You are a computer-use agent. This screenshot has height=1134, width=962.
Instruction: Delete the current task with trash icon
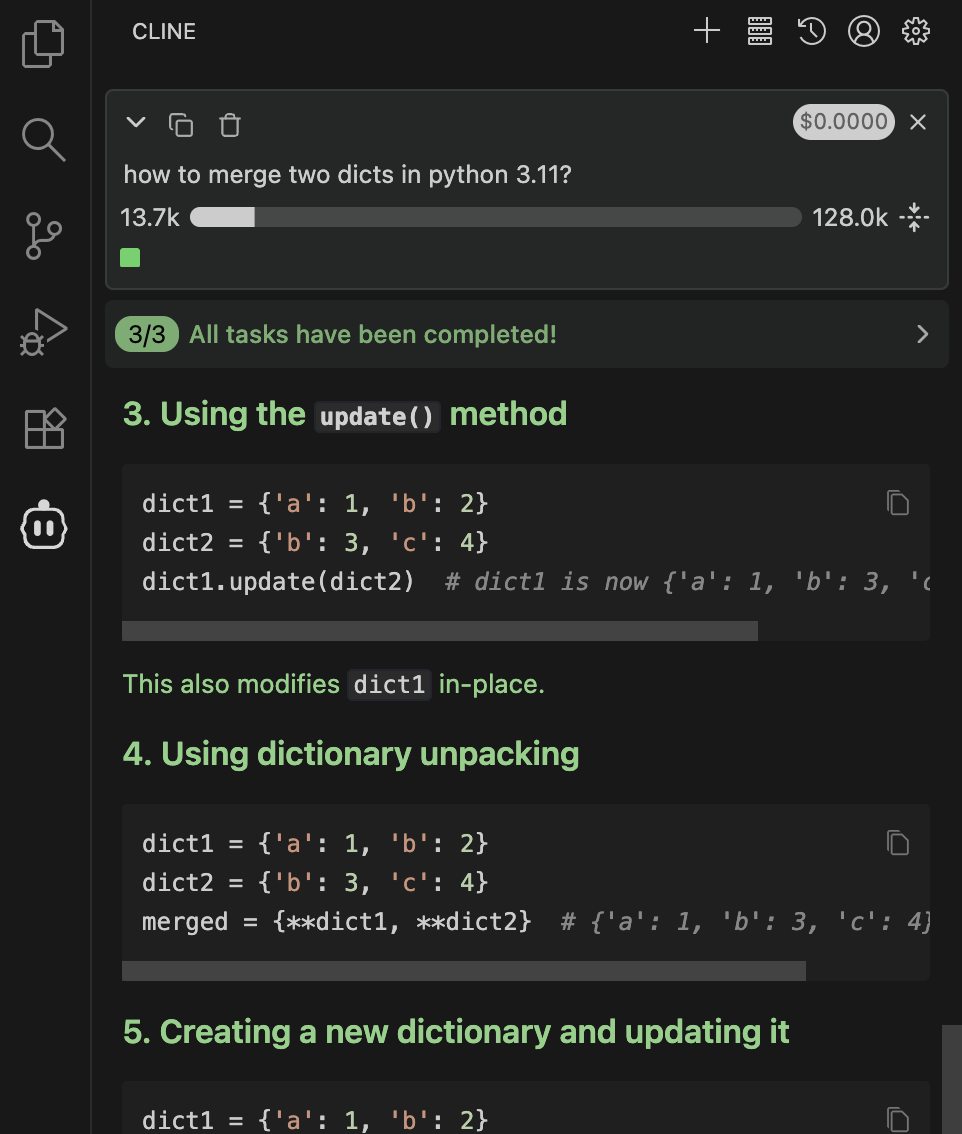pos(230,125)
